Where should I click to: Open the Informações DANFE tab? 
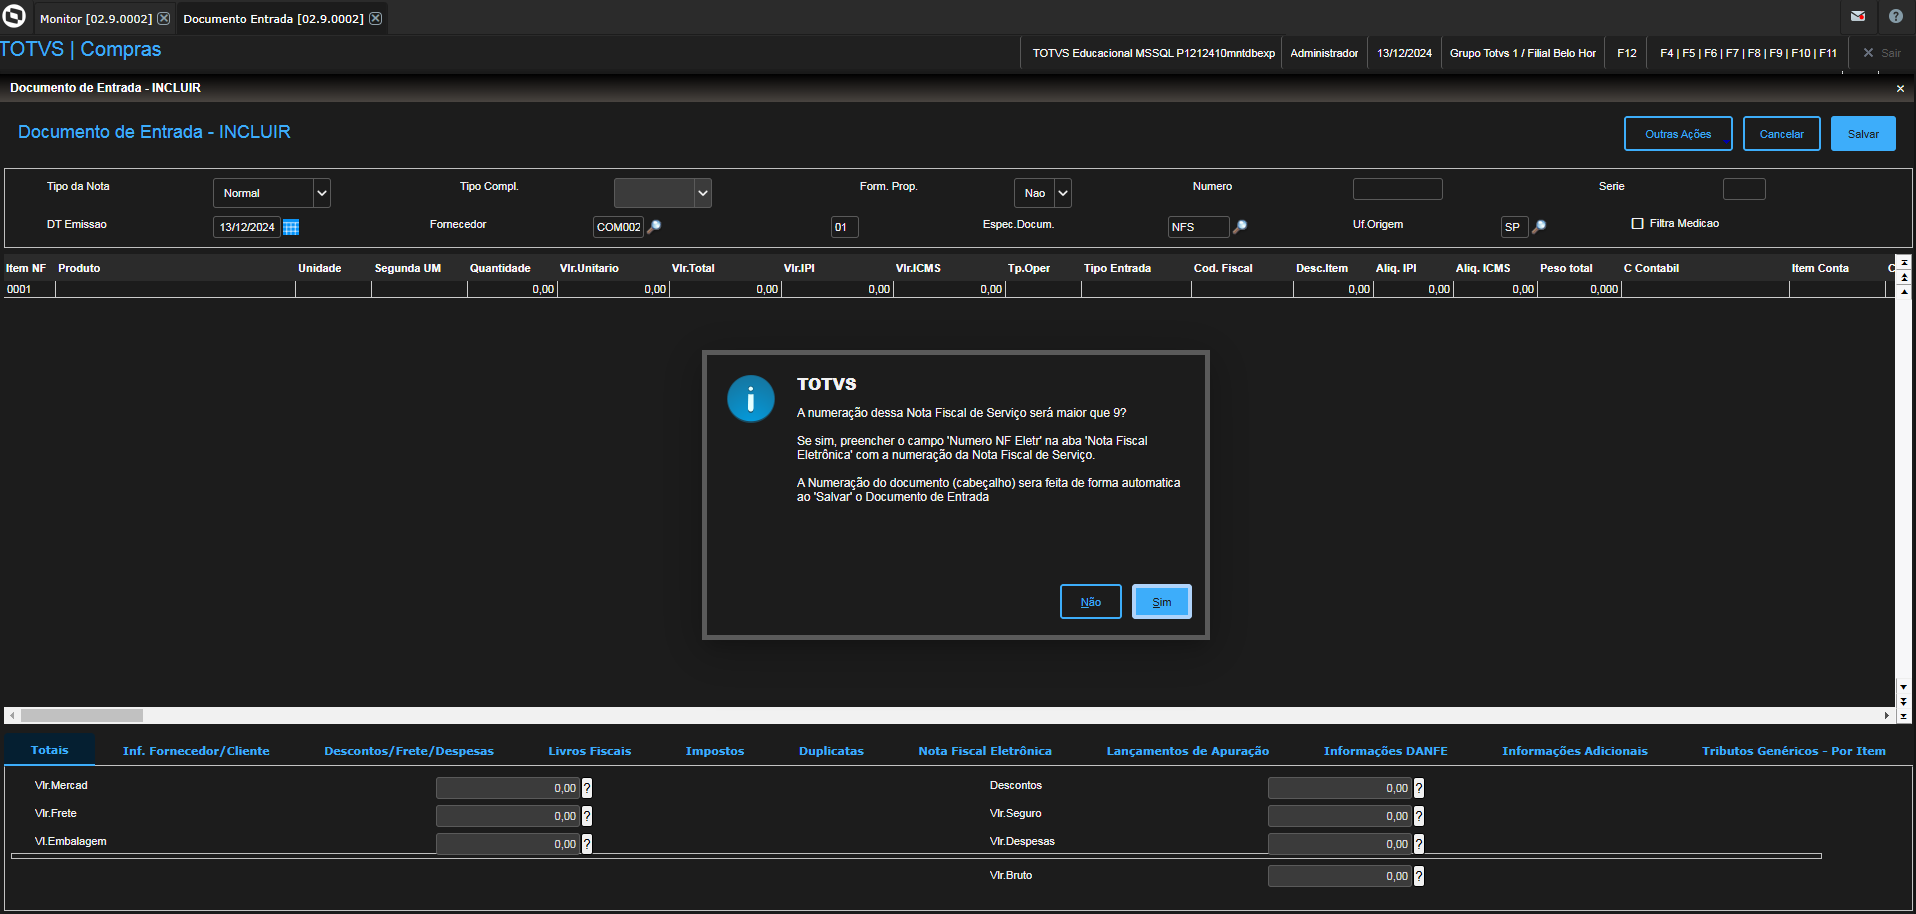click(x=1386, y=751)
